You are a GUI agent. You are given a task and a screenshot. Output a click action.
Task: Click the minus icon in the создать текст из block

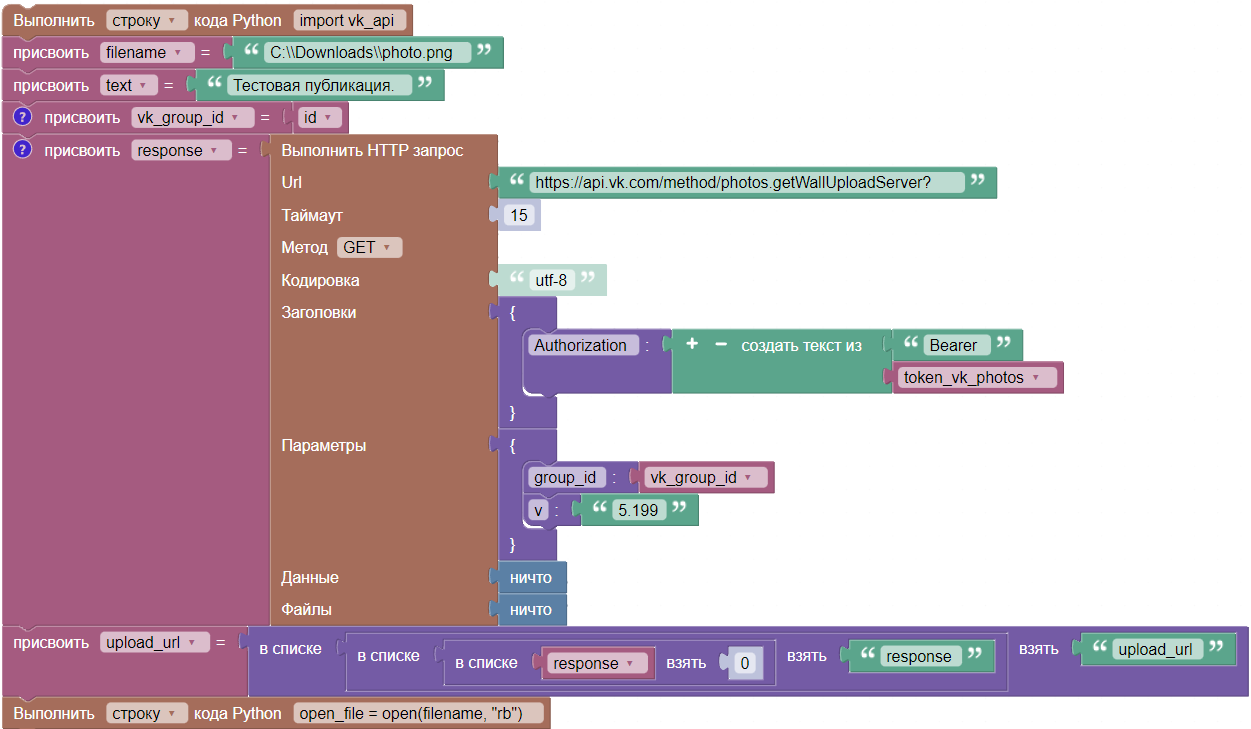720,345
